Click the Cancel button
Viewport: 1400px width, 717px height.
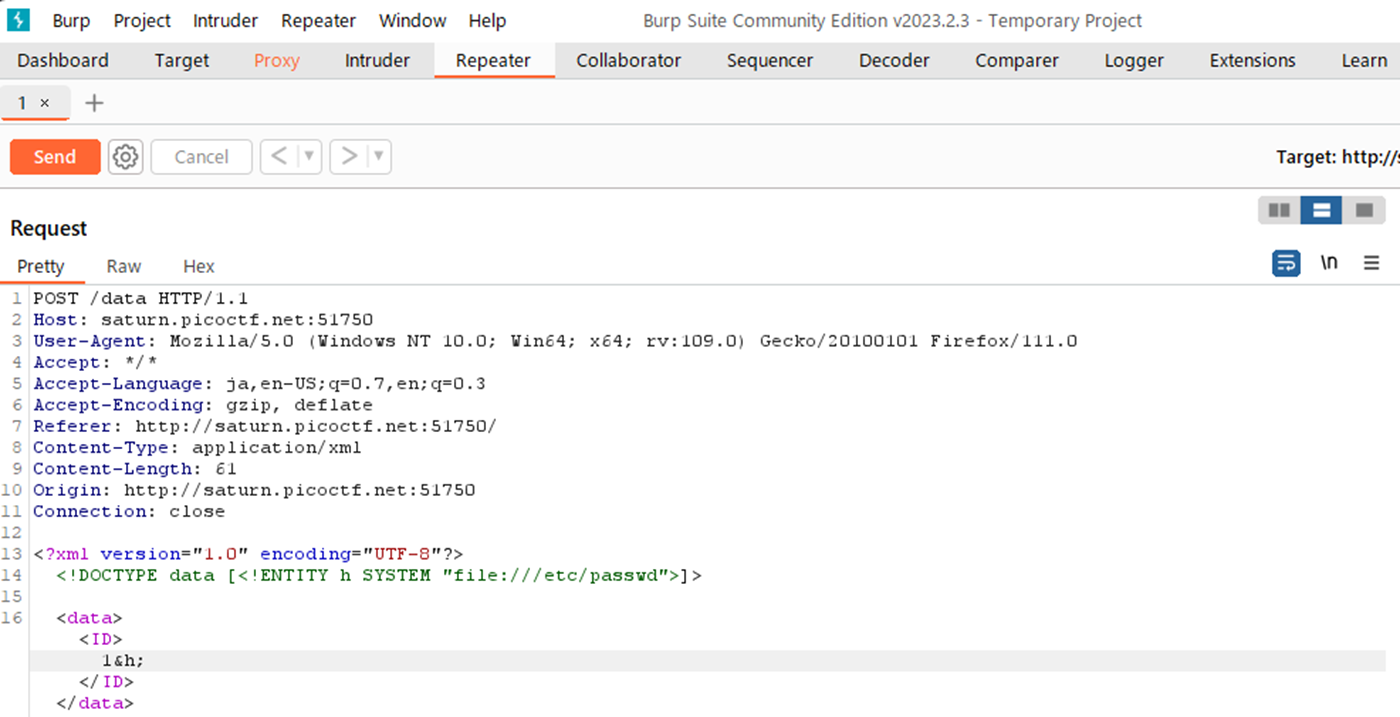(x=201, y=157)
